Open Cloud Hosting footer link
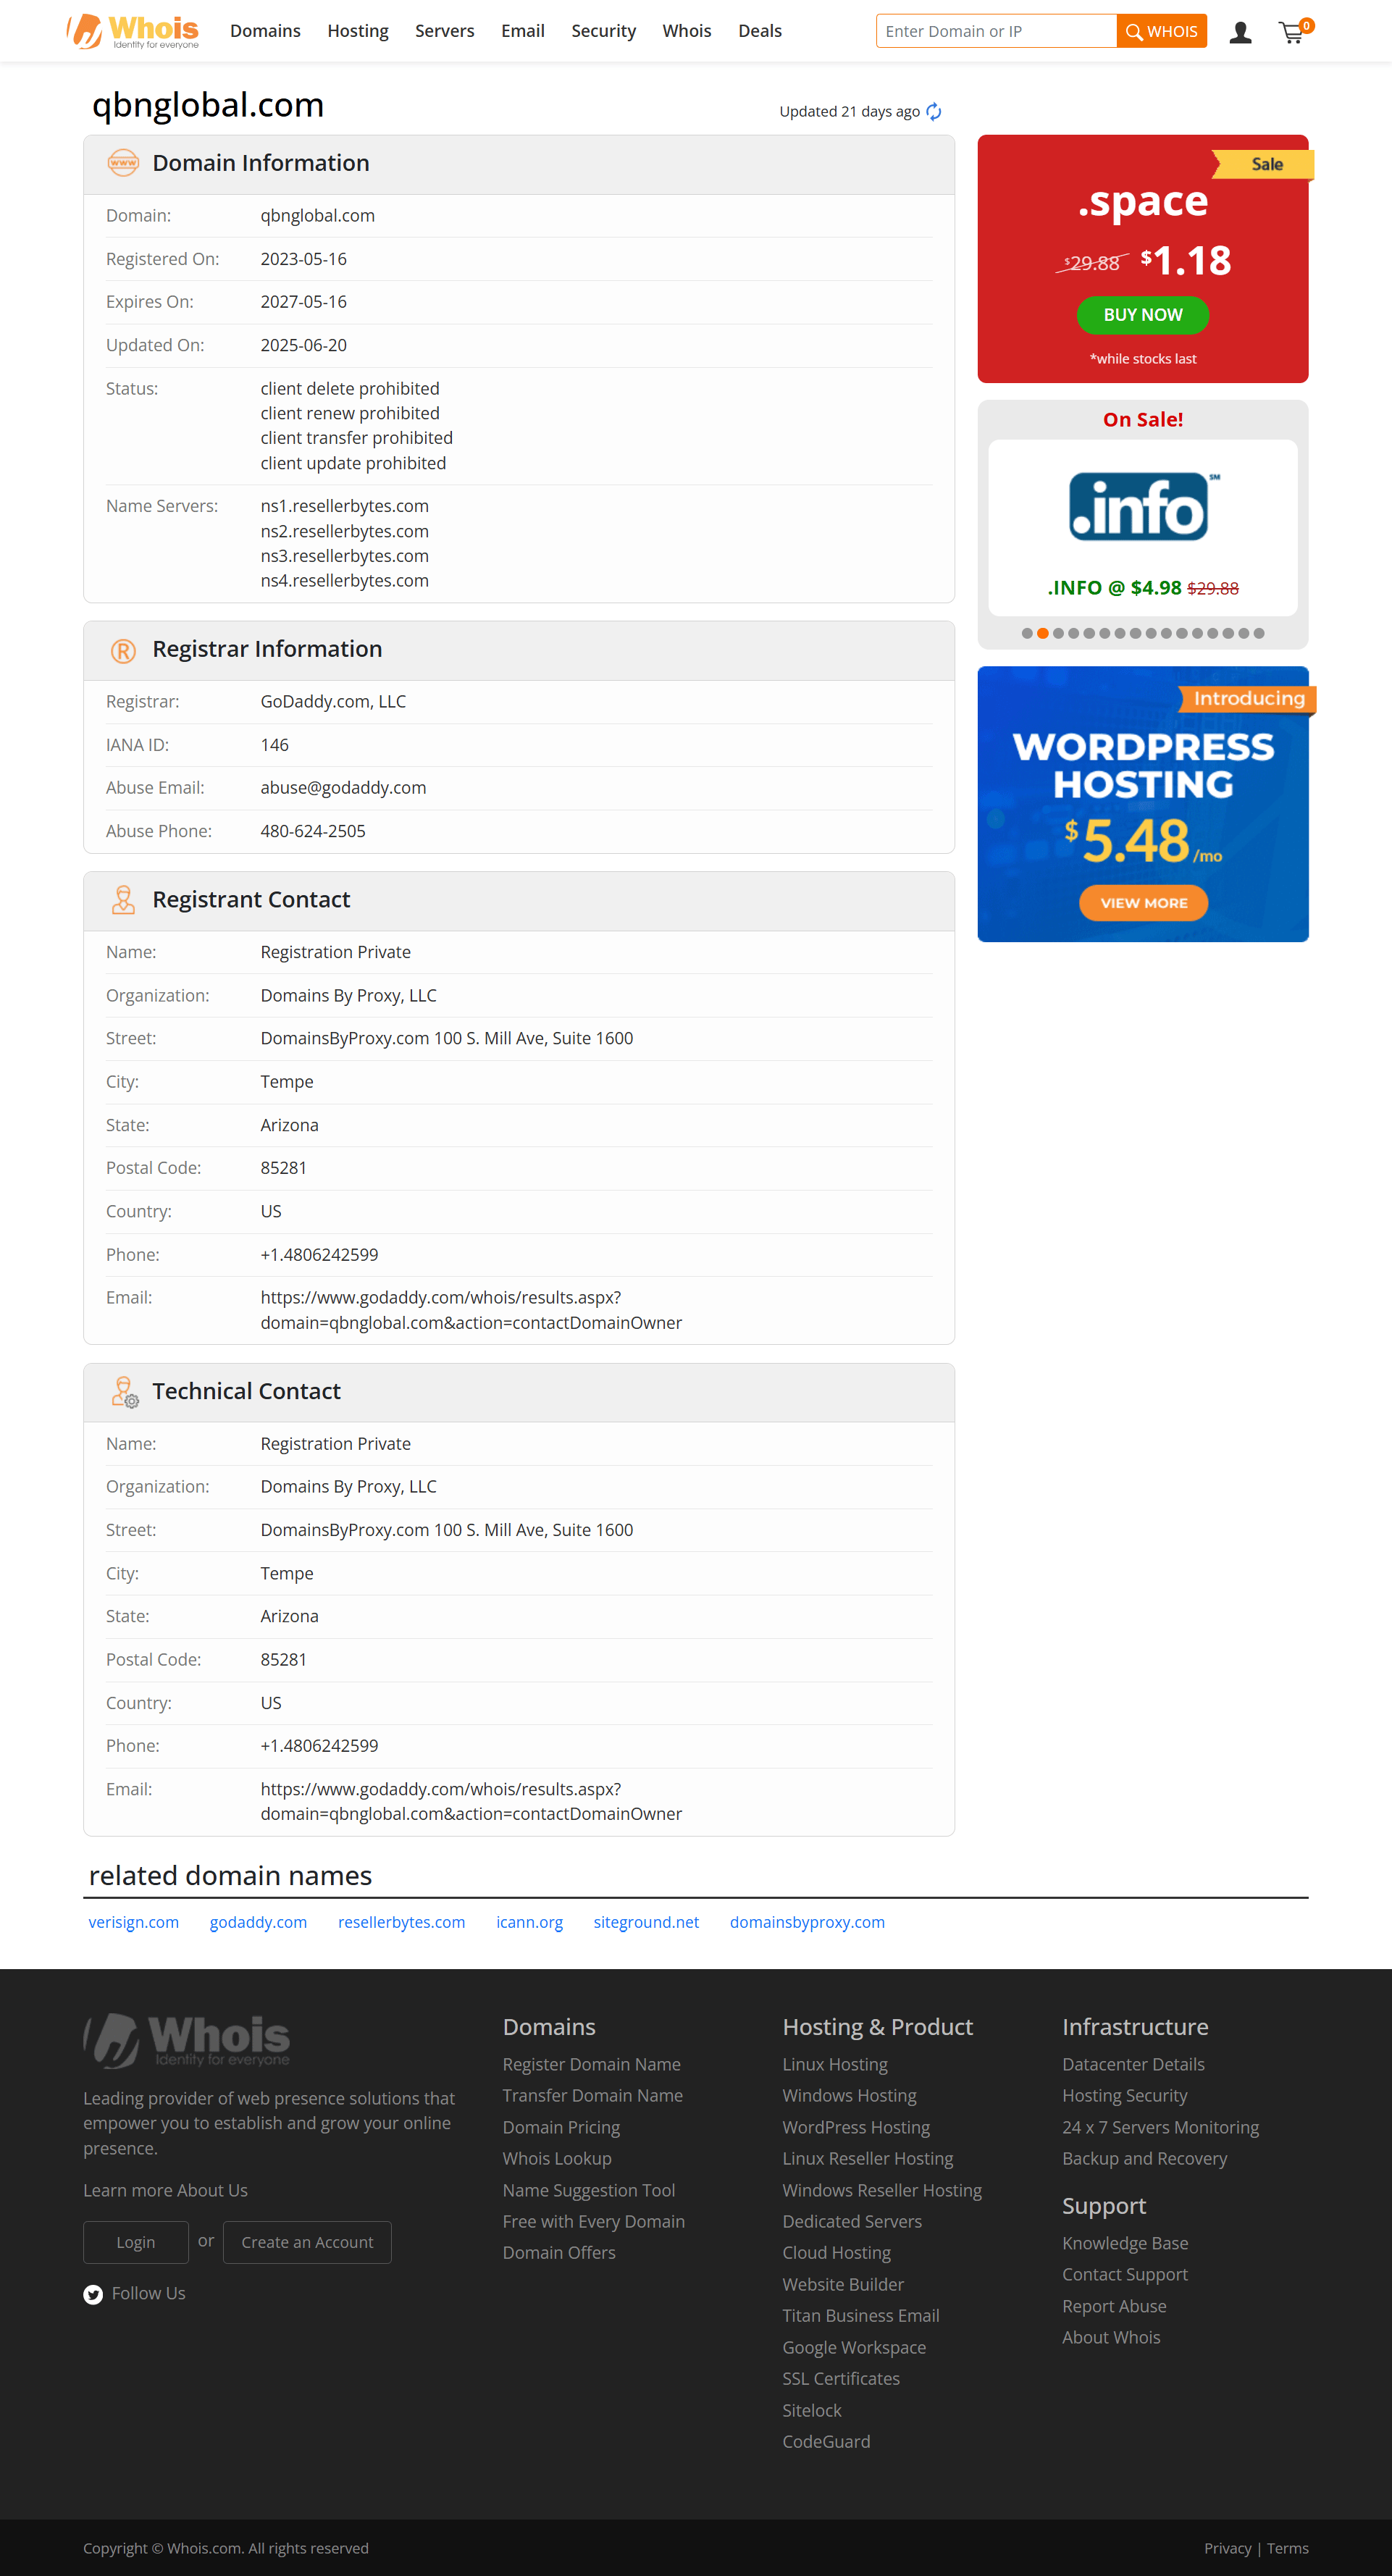The image size is (1392, 2576). point(836,2252)
